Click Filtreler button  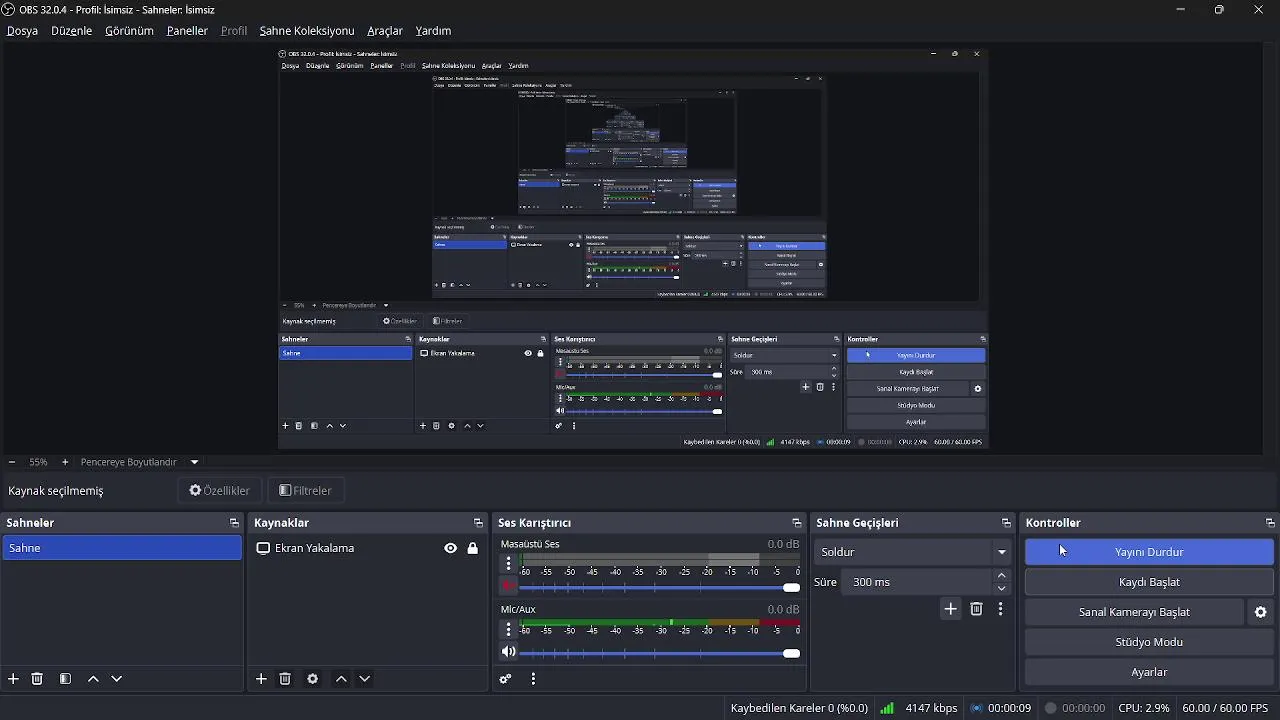[305, 491]
